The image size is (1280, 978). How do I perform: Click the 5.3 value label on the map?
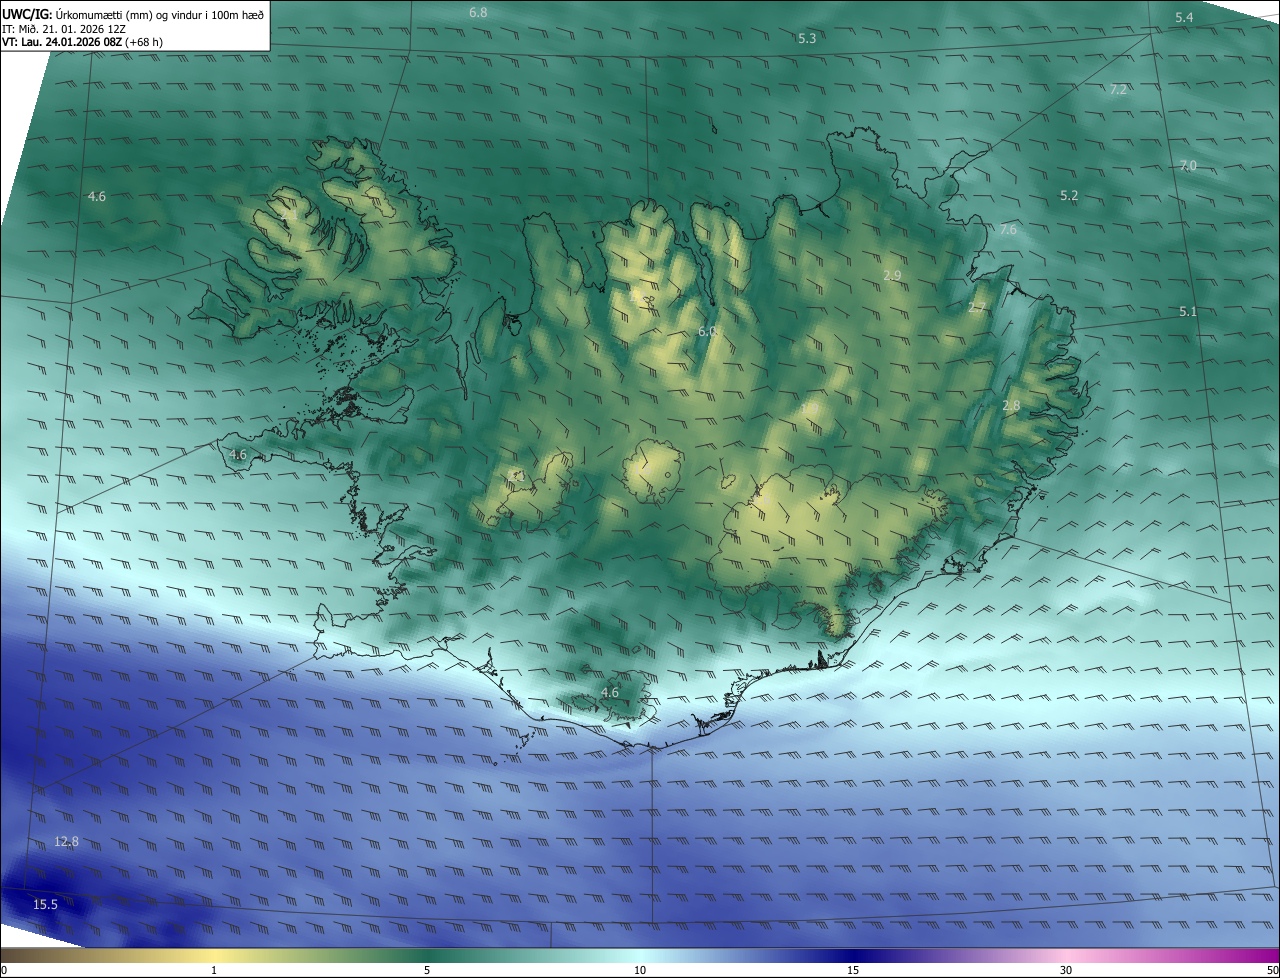click(807, 38)
